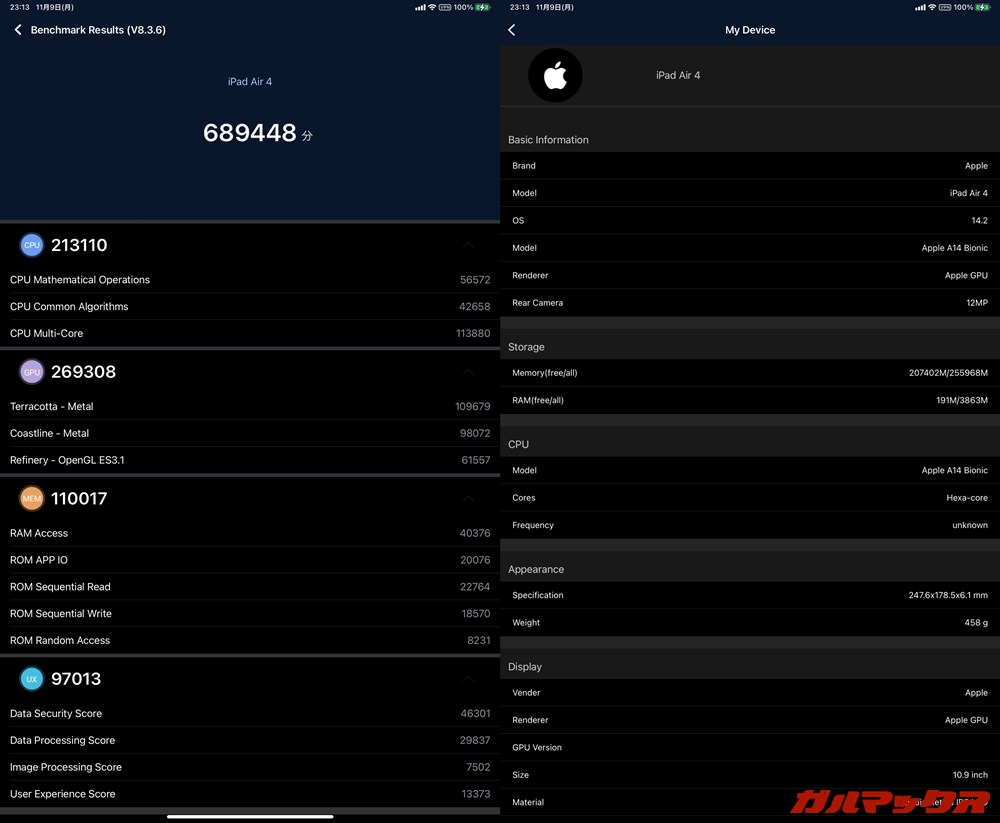Open the Terracotta - Metal result row
The height and width of the screenshot is (823, 1000).
pos(250,406)
